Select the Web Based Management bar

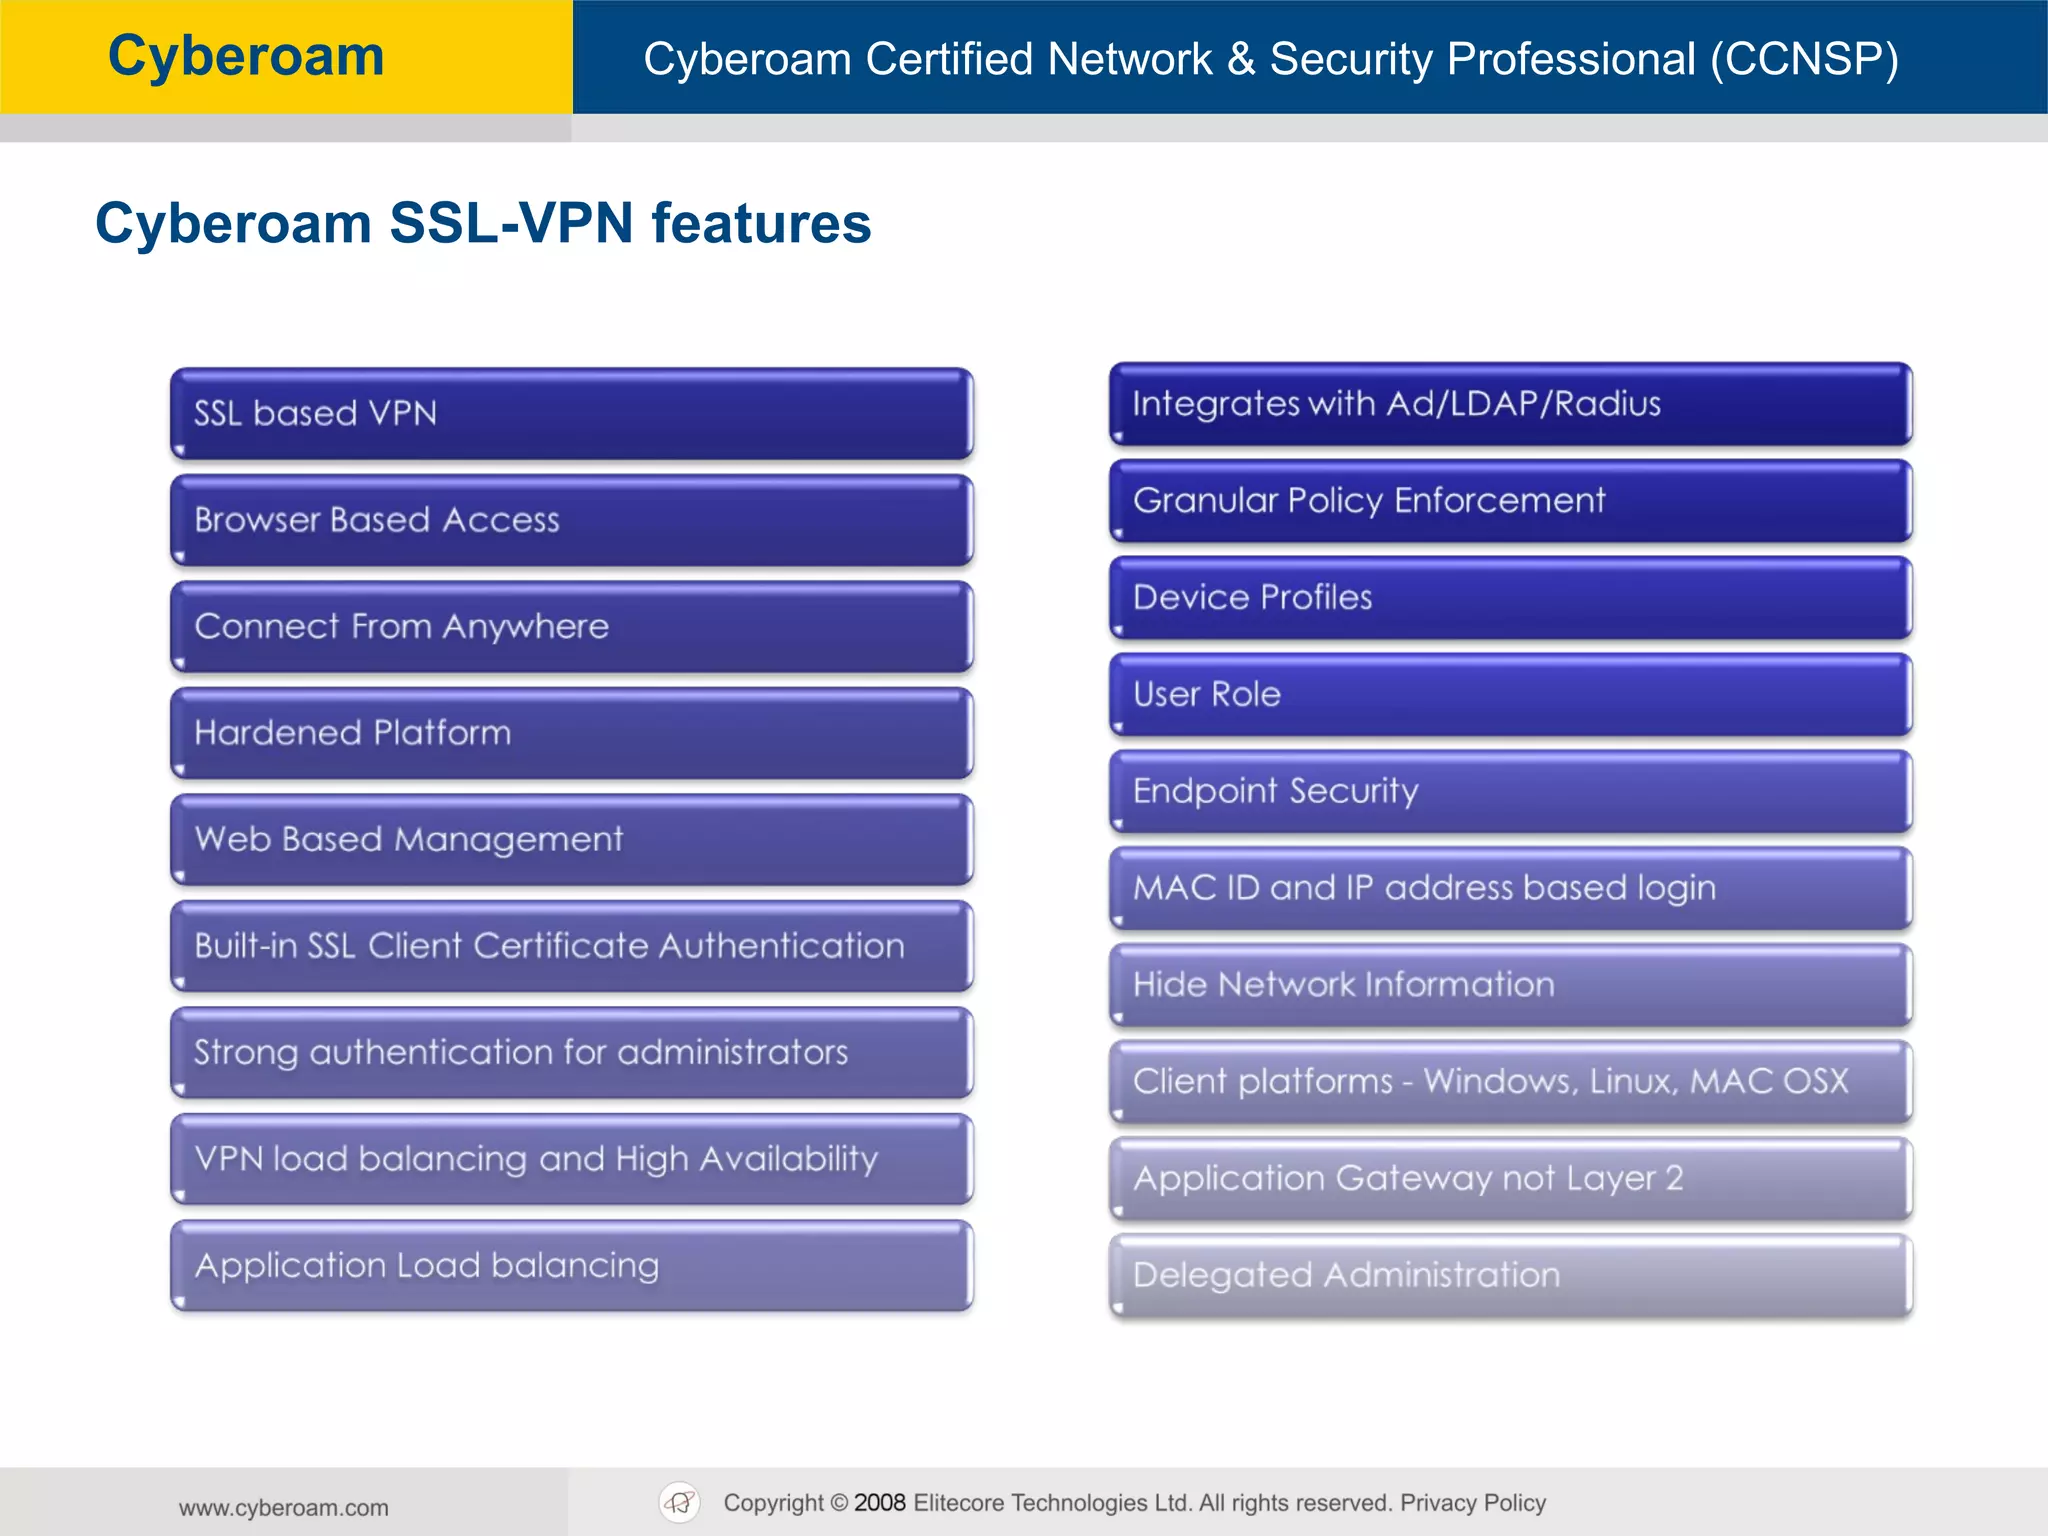tap(572, 840)
